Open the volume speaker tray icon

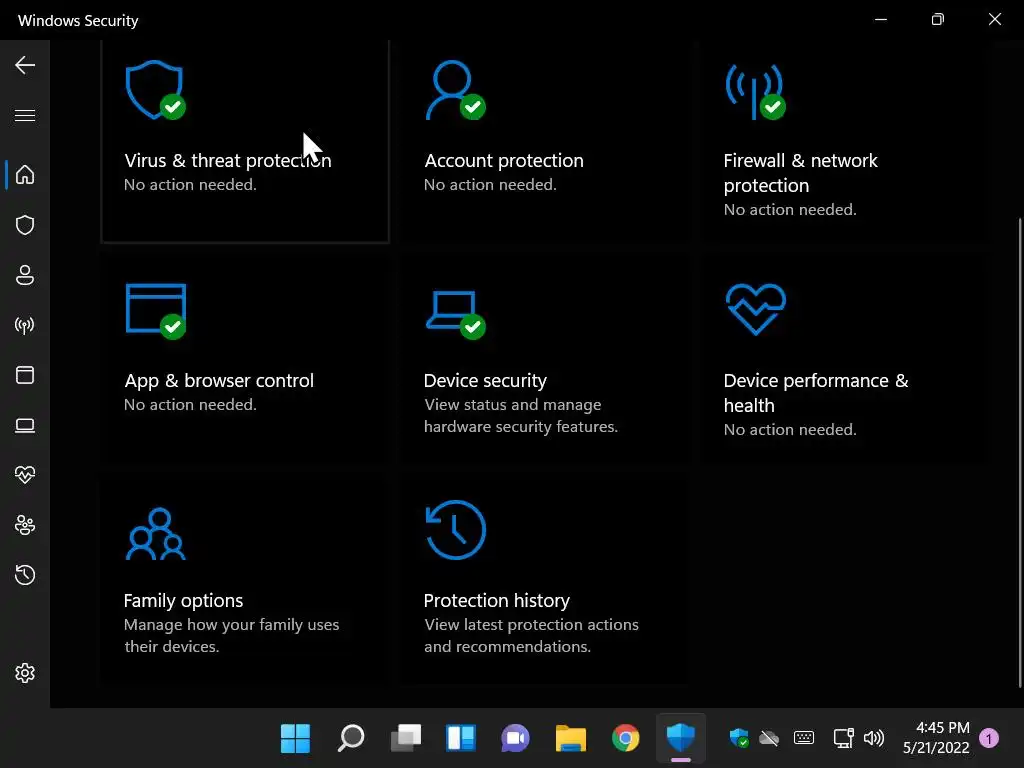(874, 739)
